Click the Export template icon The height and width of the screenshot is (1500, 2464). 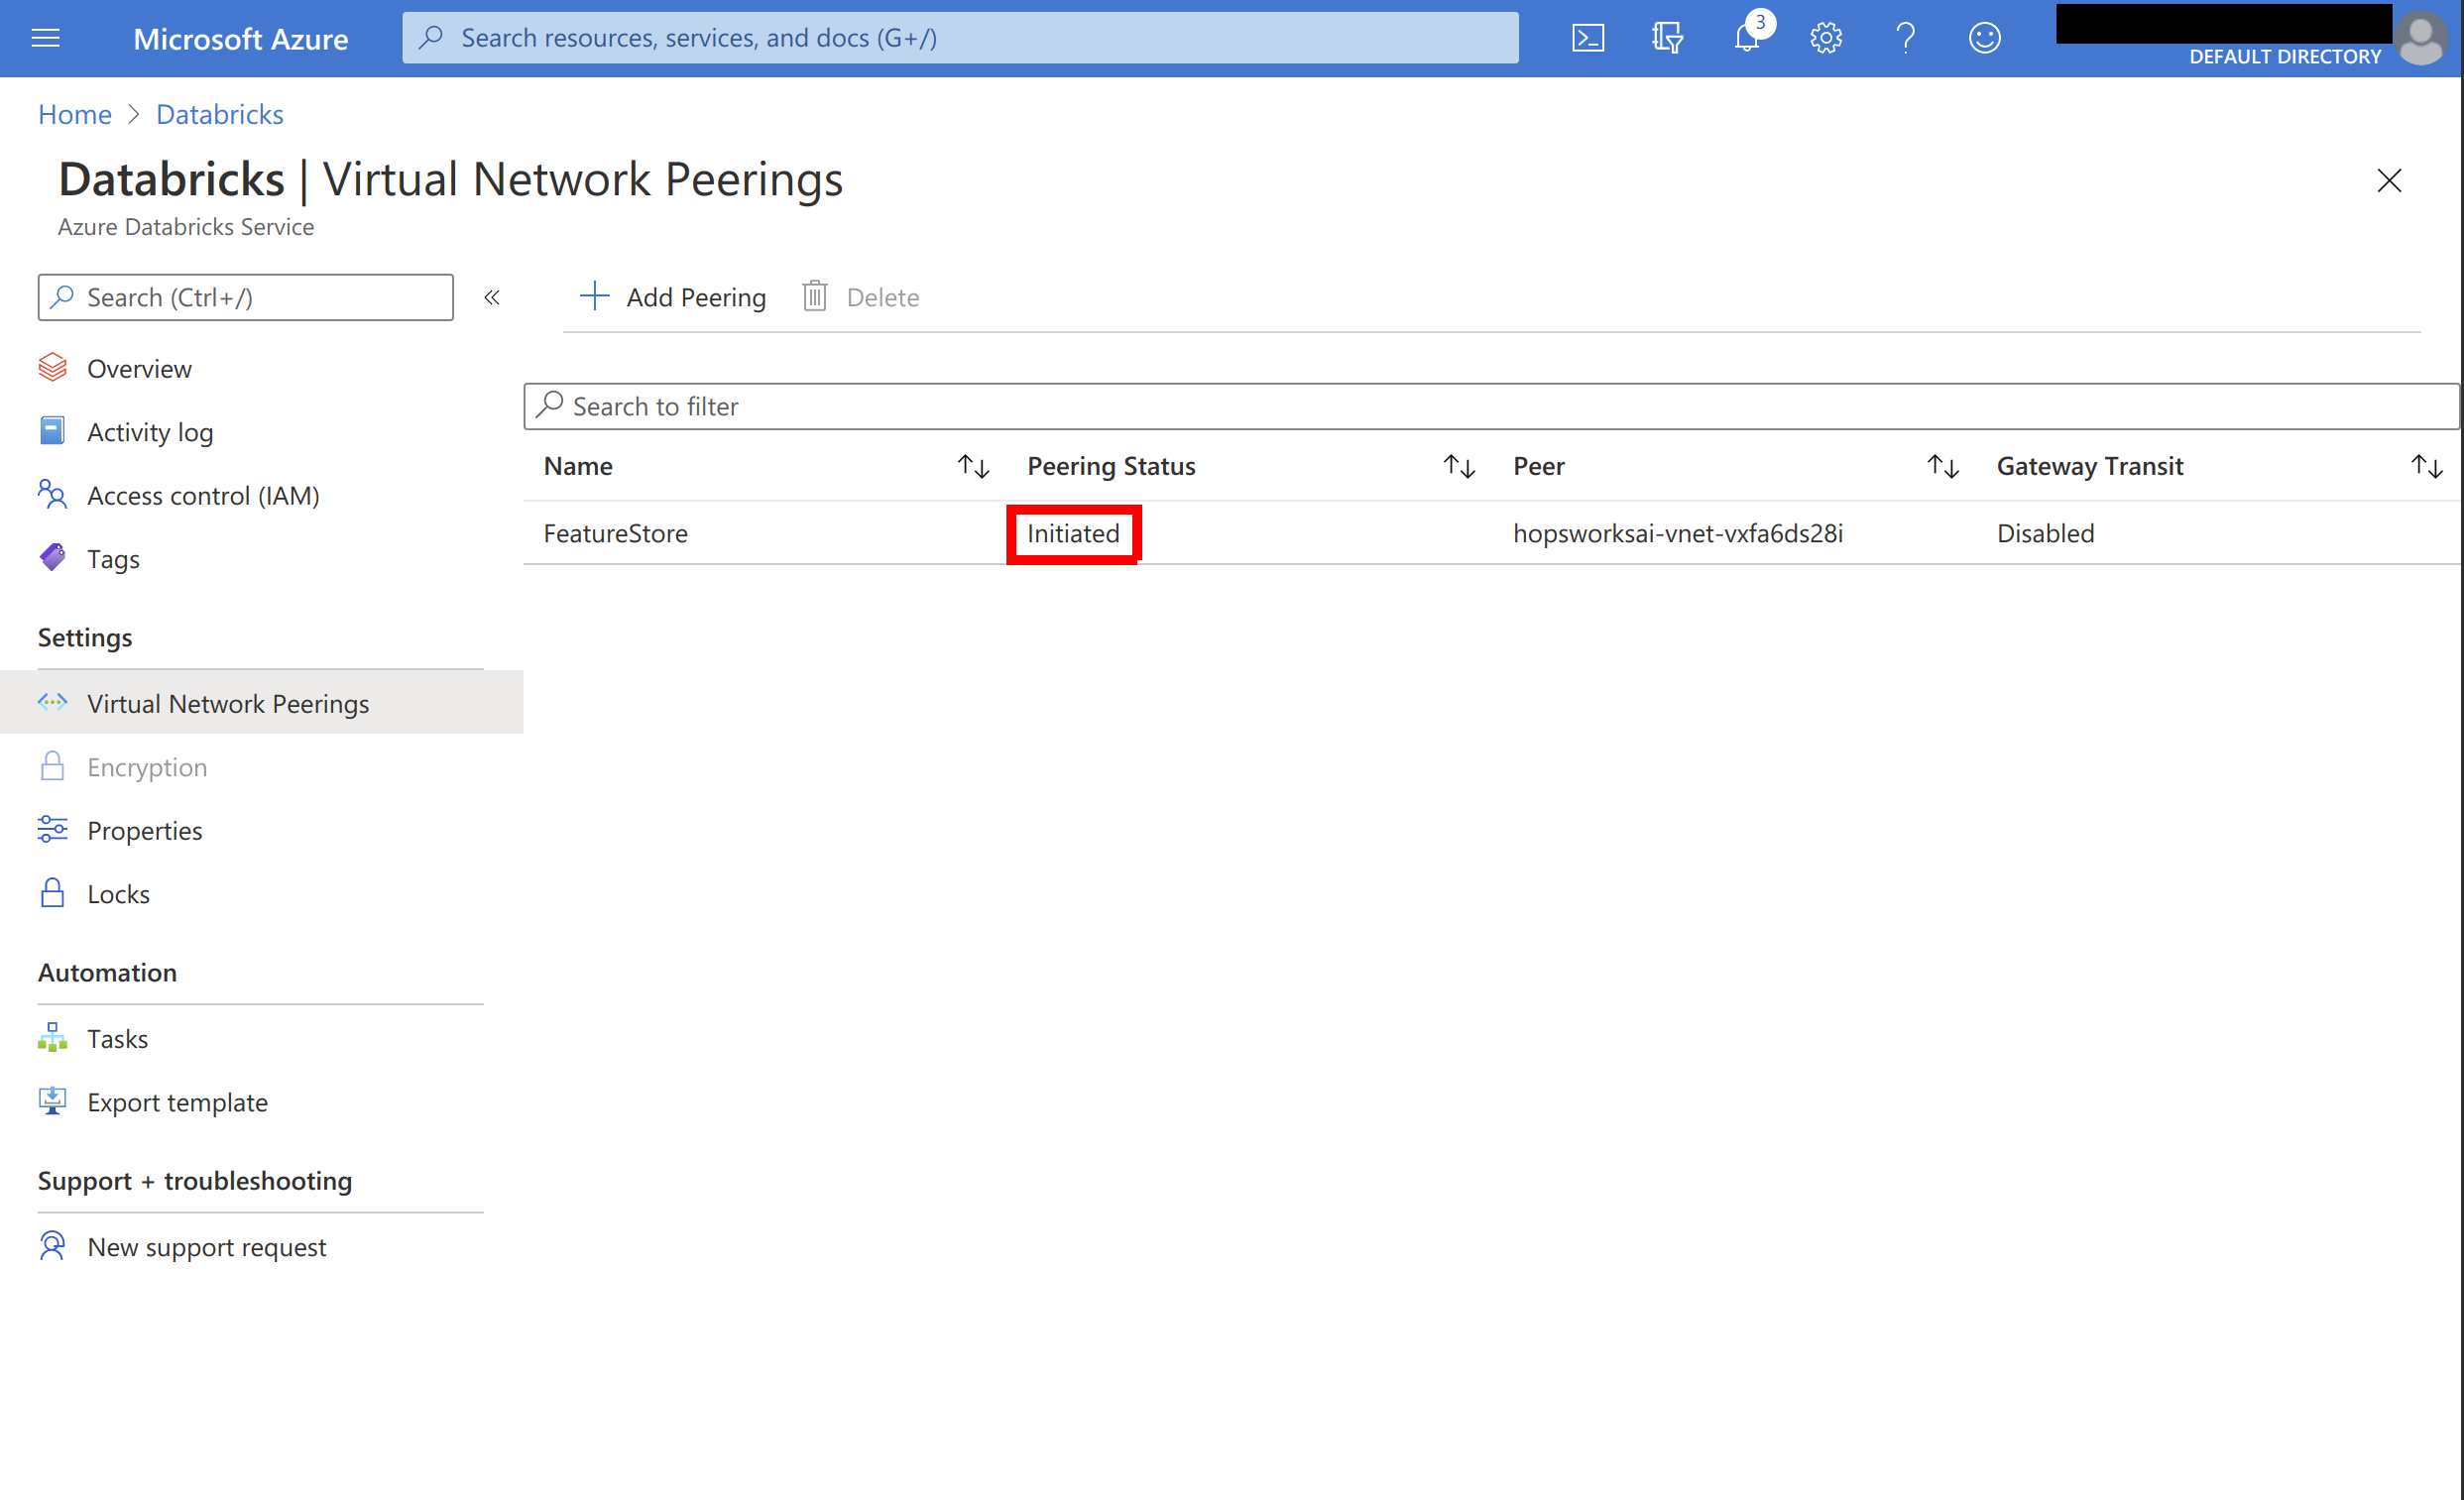point(53,1098)
